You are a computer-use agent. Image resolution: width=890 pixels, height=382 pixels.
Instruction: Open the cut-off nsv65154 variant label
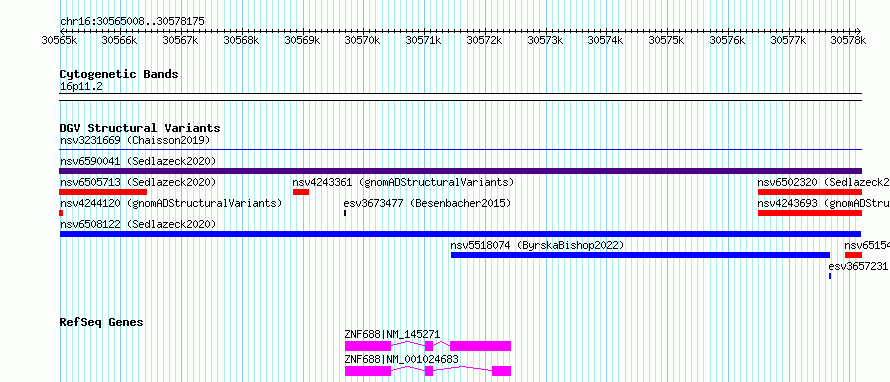click(867, 245)
